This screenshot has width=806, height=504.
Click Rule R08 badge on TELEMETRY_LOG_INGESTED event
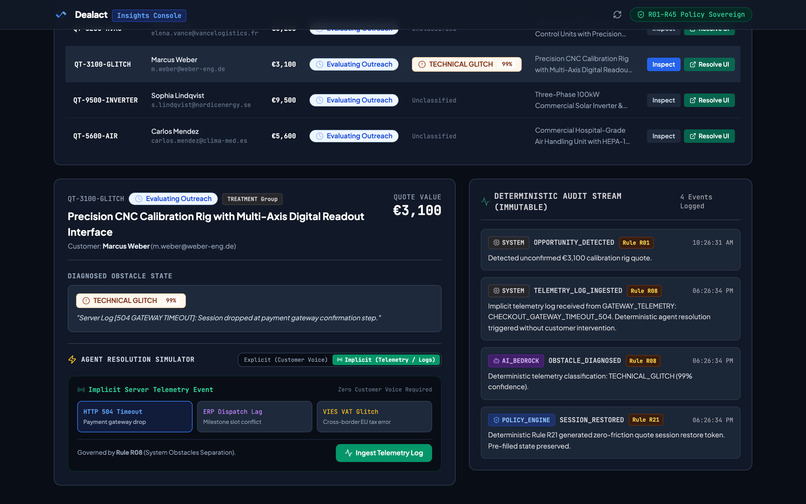pos(644,291)
